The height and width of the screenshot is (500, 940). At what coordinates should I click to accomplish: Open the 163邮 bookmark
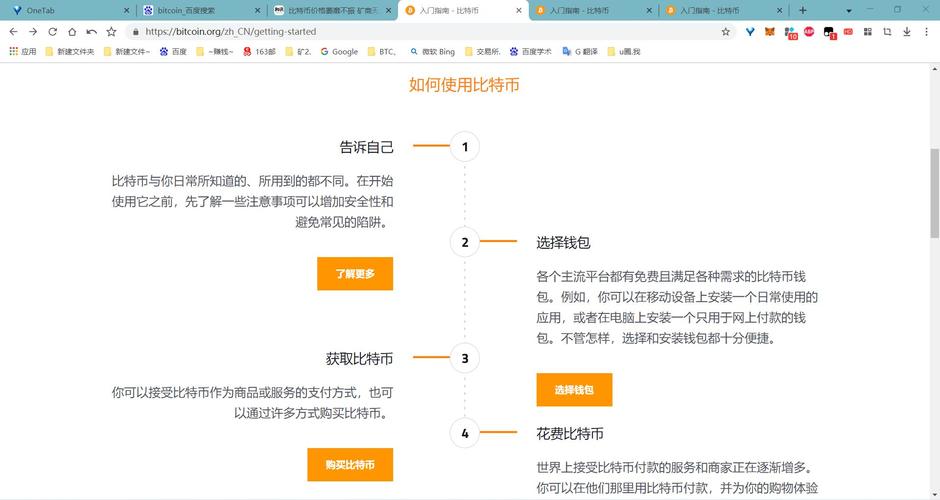tap(259, 52)
